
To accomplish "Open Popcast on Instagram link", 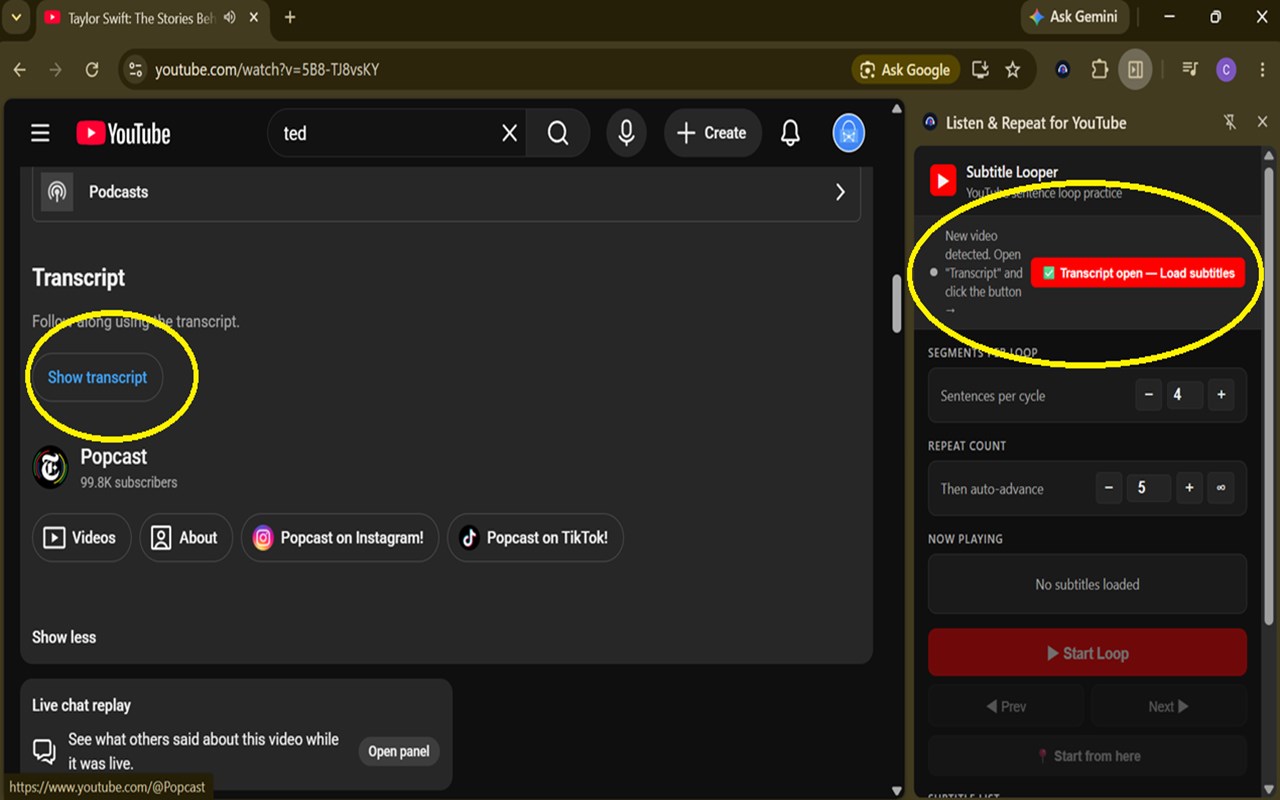I will 340,538.
